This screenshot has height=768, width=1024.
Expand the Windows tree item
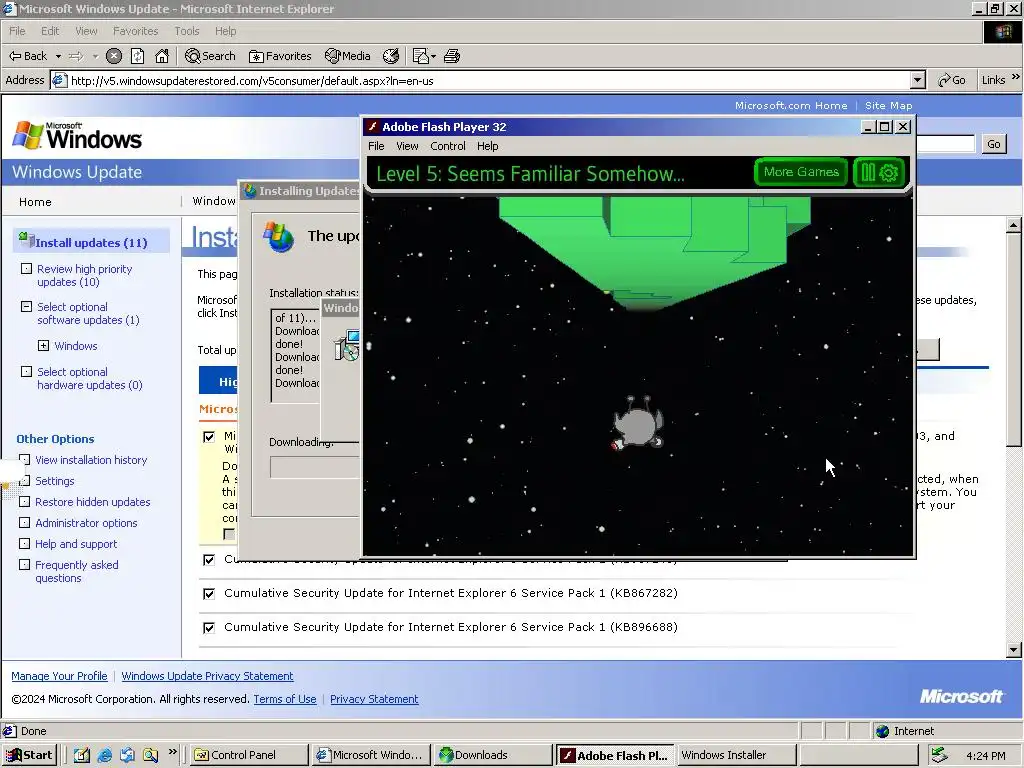[x=43, y=346]
